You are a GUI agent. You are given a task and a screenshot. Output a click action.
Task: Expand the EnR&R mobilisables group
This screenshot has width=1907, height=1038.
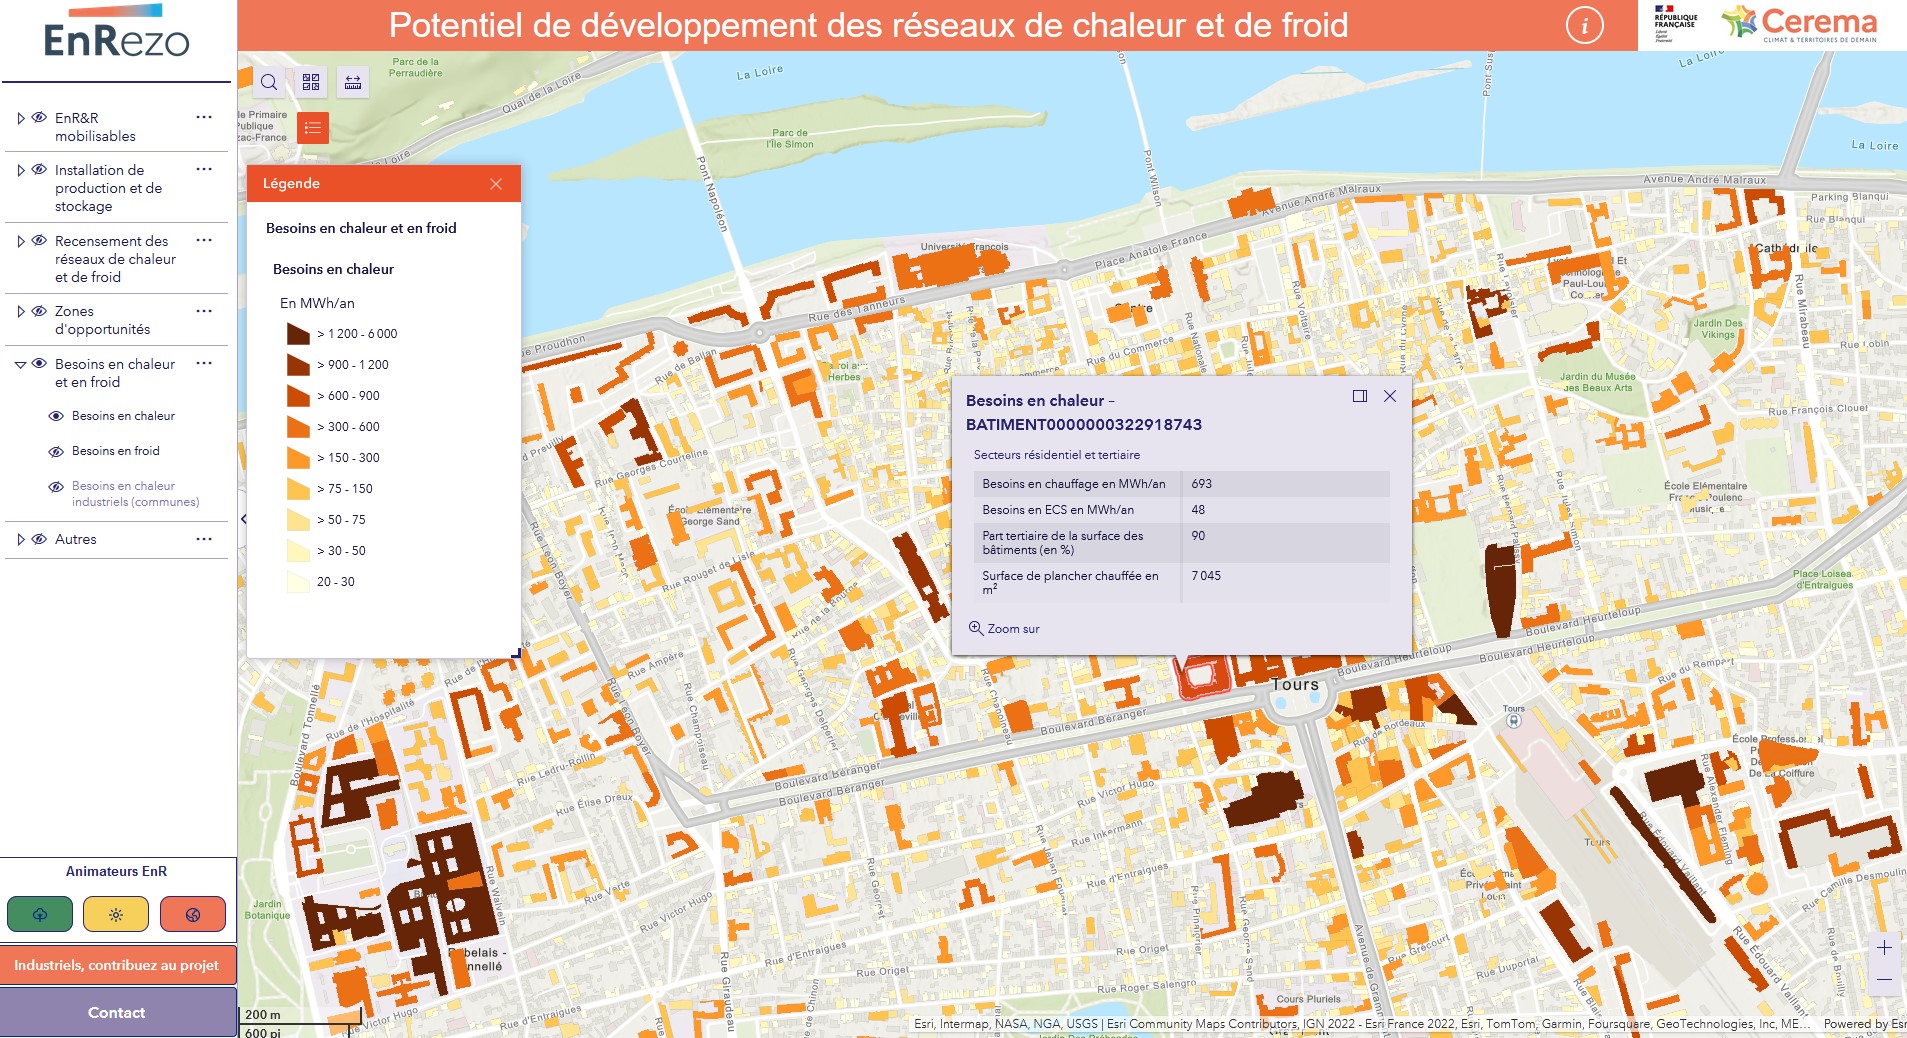[x=20, y=118]
